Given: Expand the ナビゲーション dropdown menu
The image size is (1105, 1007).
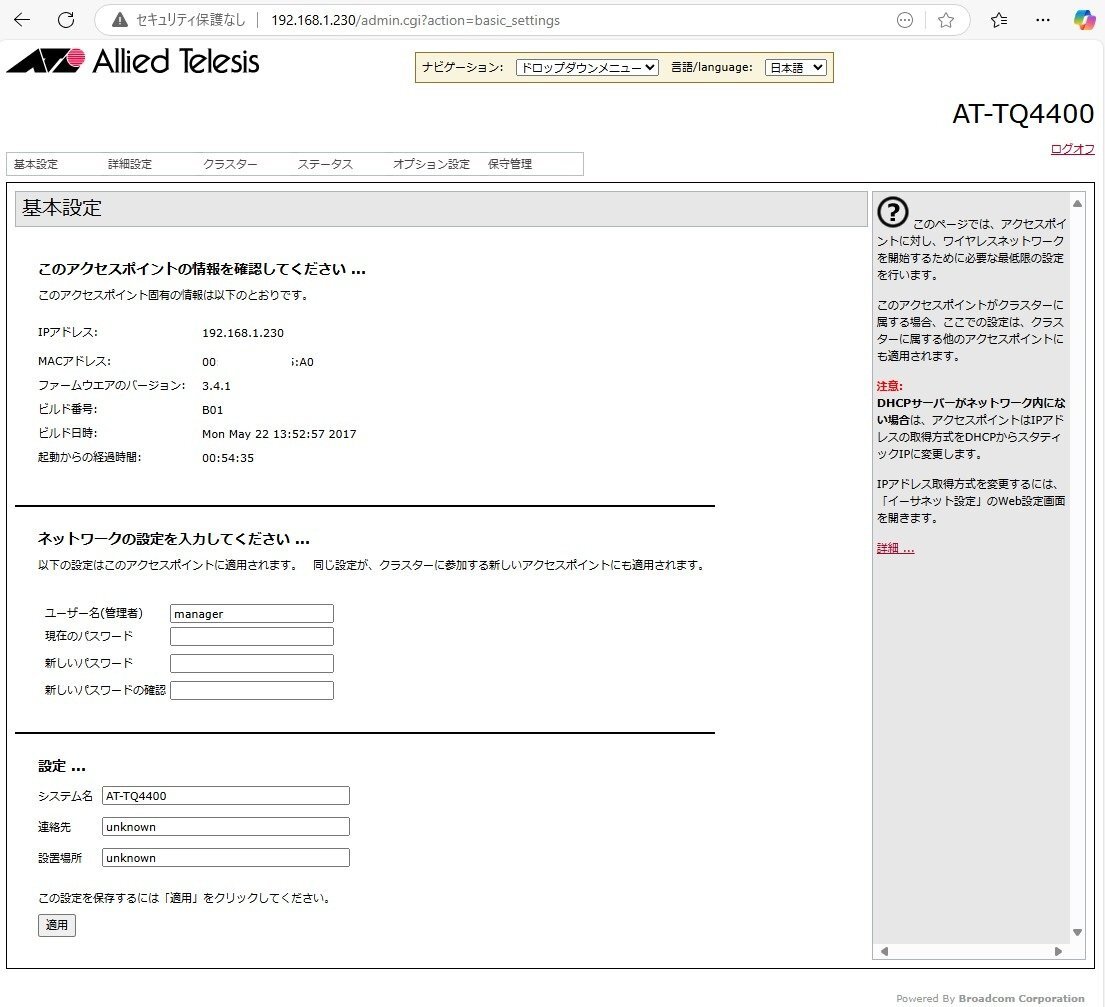Looking at the screenshot, I should click(x=587, y=67).
